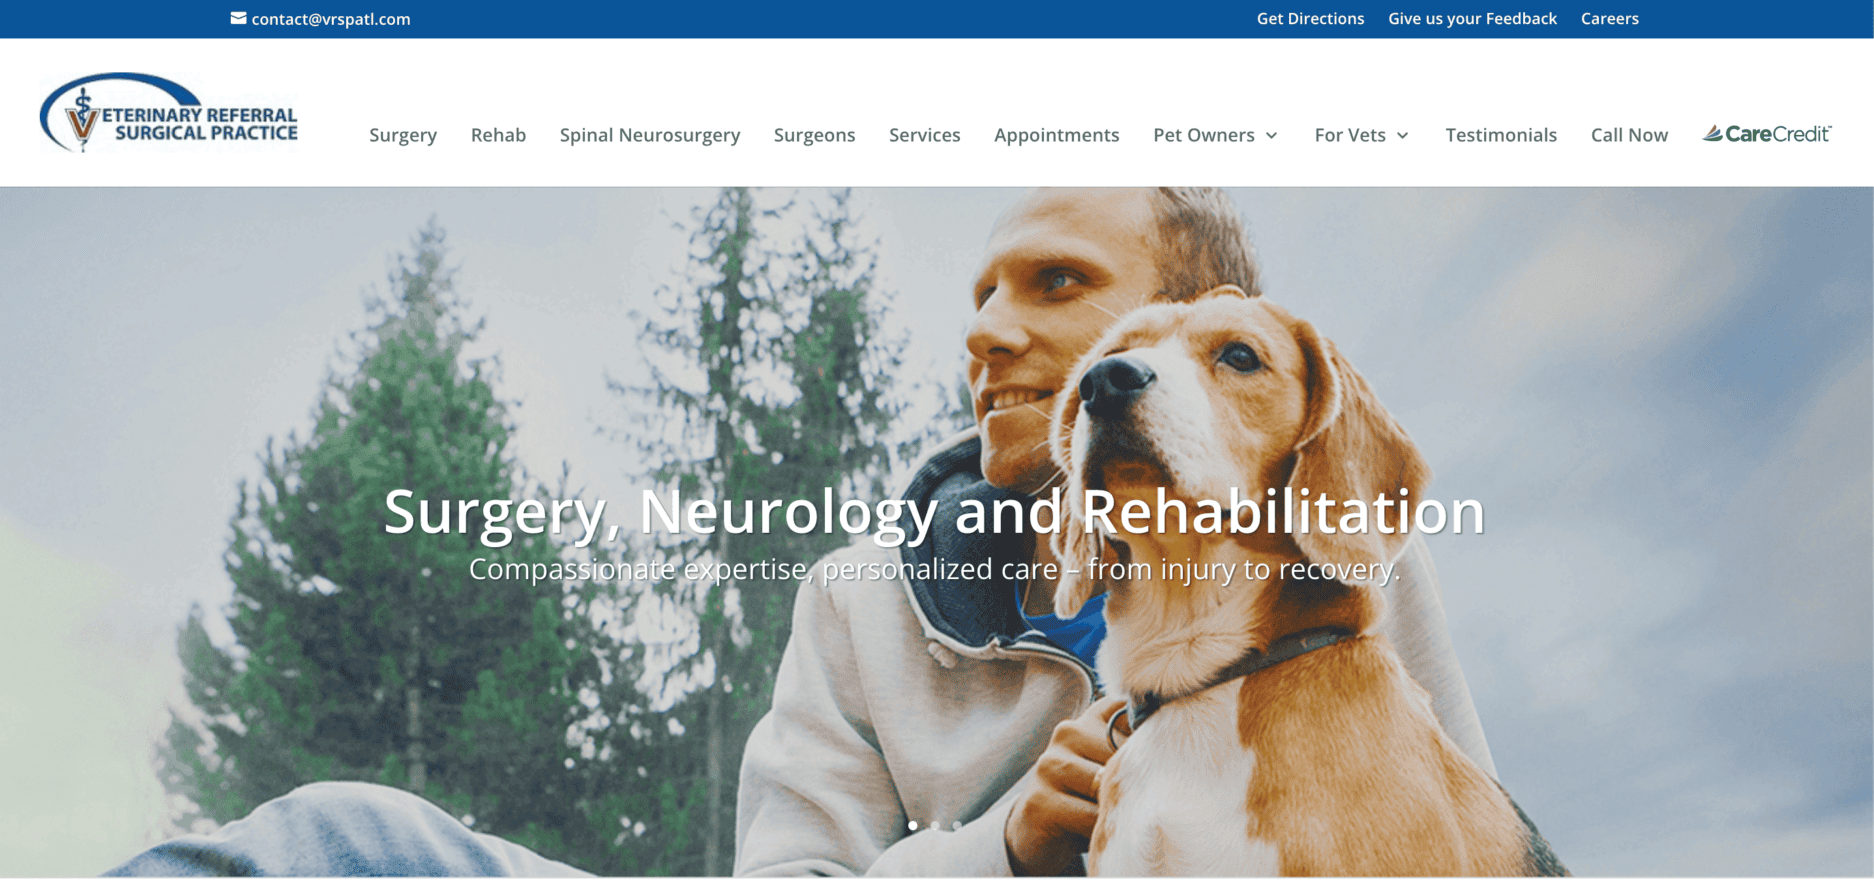The image size is (1874, 883).
Task: Open the Careers link
Action: click(x=1609, y=18)
